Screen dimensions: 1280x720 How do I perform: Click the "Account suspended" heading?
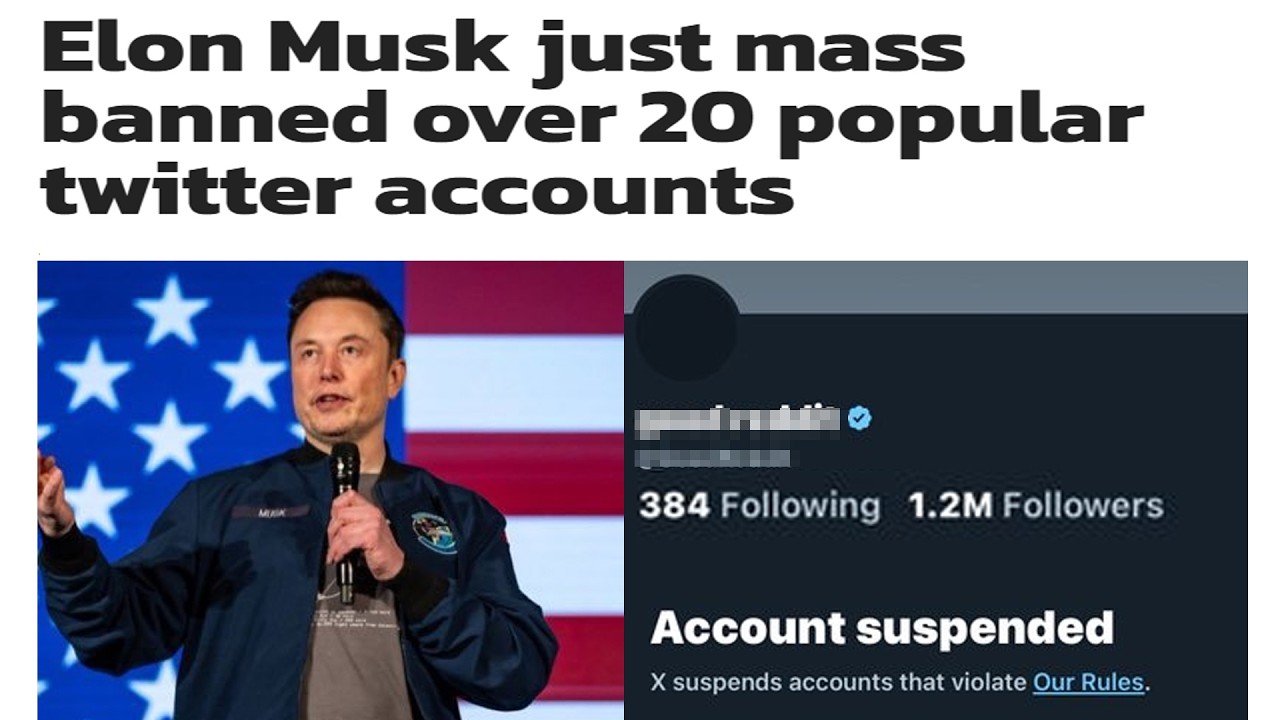pyautogui.click(x=881, y=628)
